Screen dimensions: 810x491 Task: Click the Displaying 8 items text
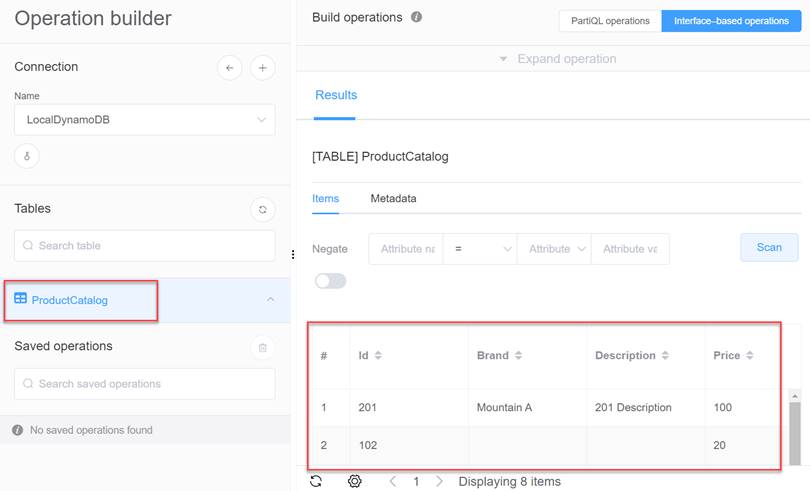pyautogui.click(x=509, y=482)
